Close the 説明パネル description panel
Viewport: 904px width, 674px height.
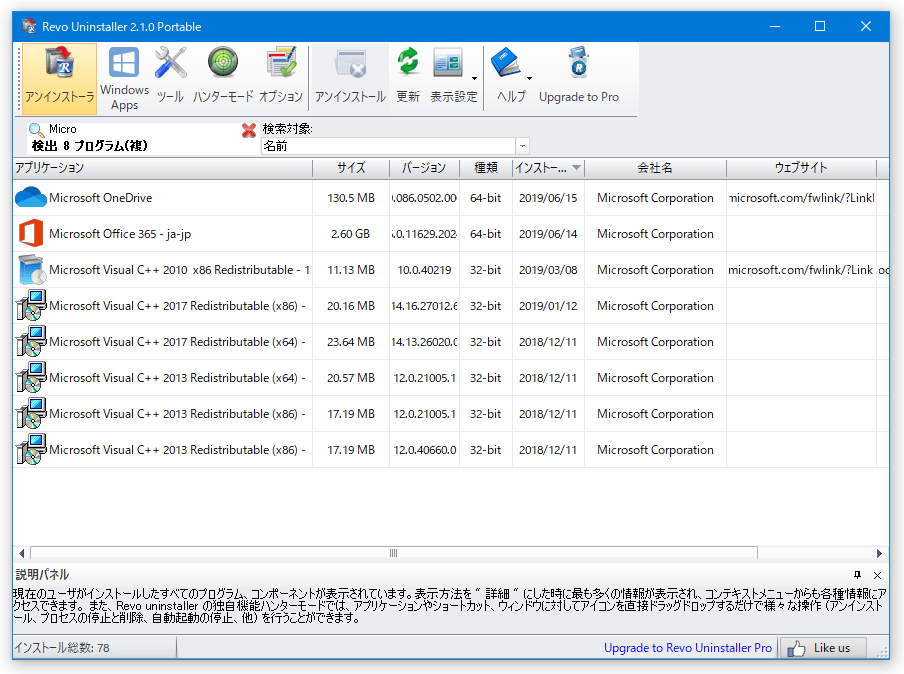tap(877, 575)
